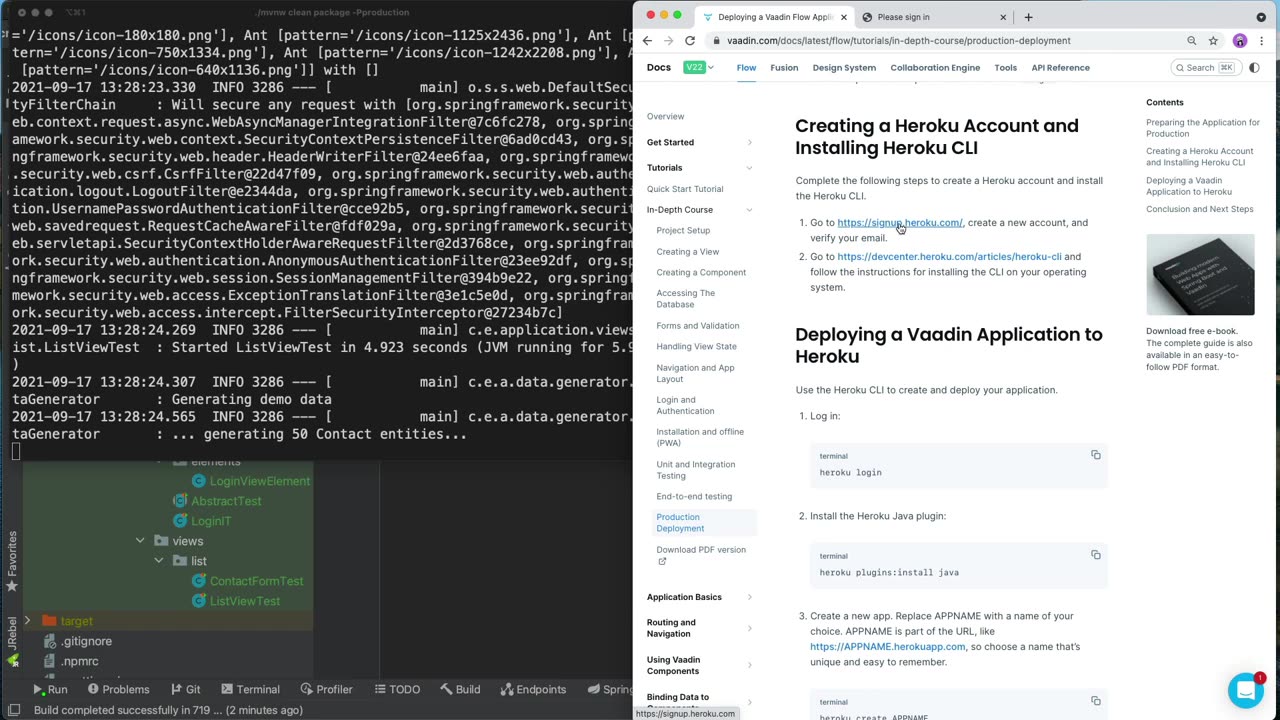Open the chat widget bubble
The height and width of the screenshot is (720, 1280).
(1245, 690)
